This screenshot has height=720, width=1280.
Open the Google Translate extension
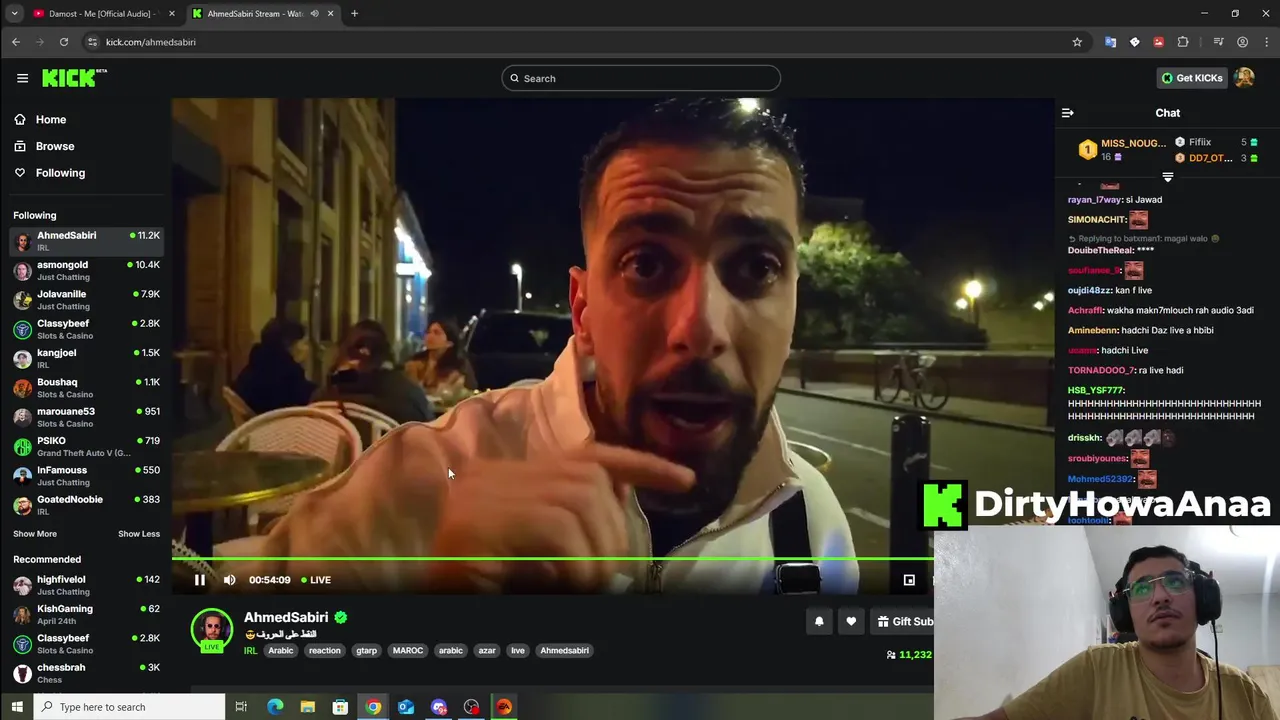coord(1110,42)
